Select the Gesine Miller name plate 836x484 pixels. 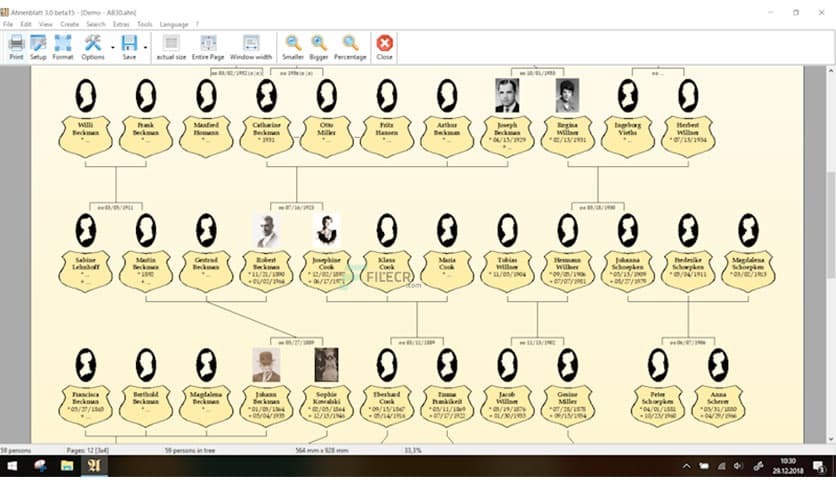(567, 405)
